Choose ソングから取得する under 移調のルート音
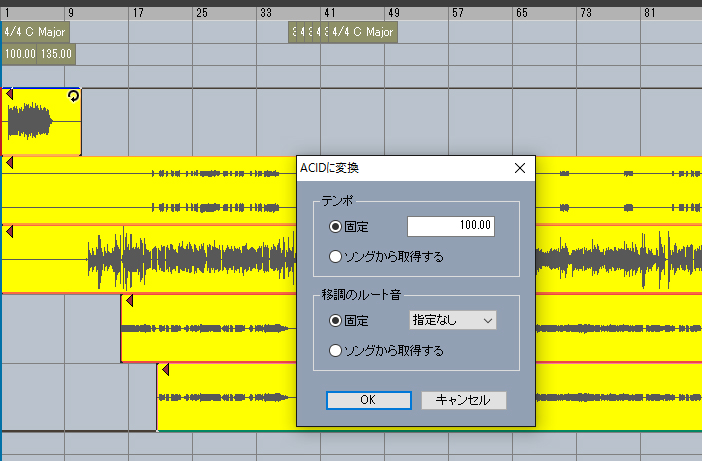 pyautogui.click(x=336, y=351)
